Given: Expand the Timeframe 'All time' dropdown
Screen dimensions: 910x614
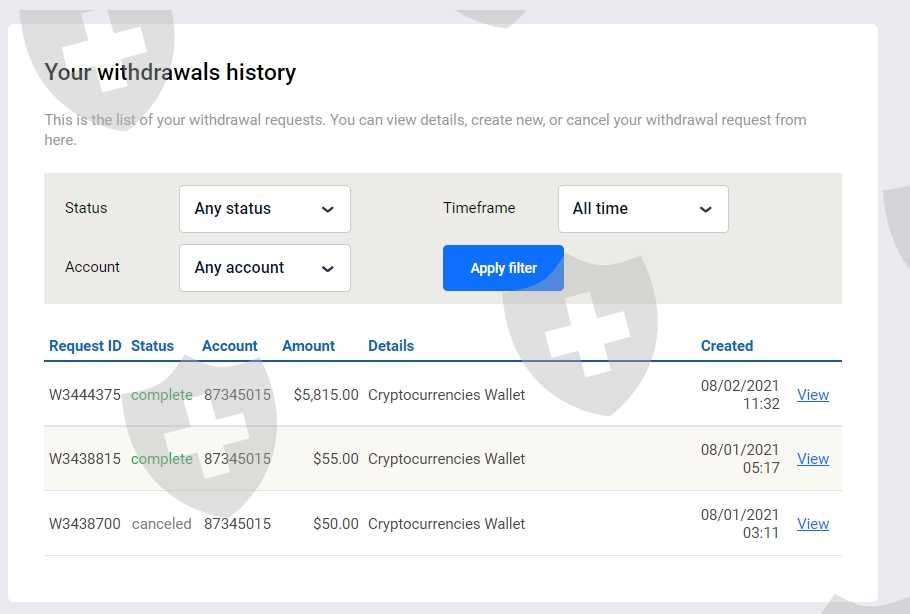Looking at the screenshot, I should 642,209.
